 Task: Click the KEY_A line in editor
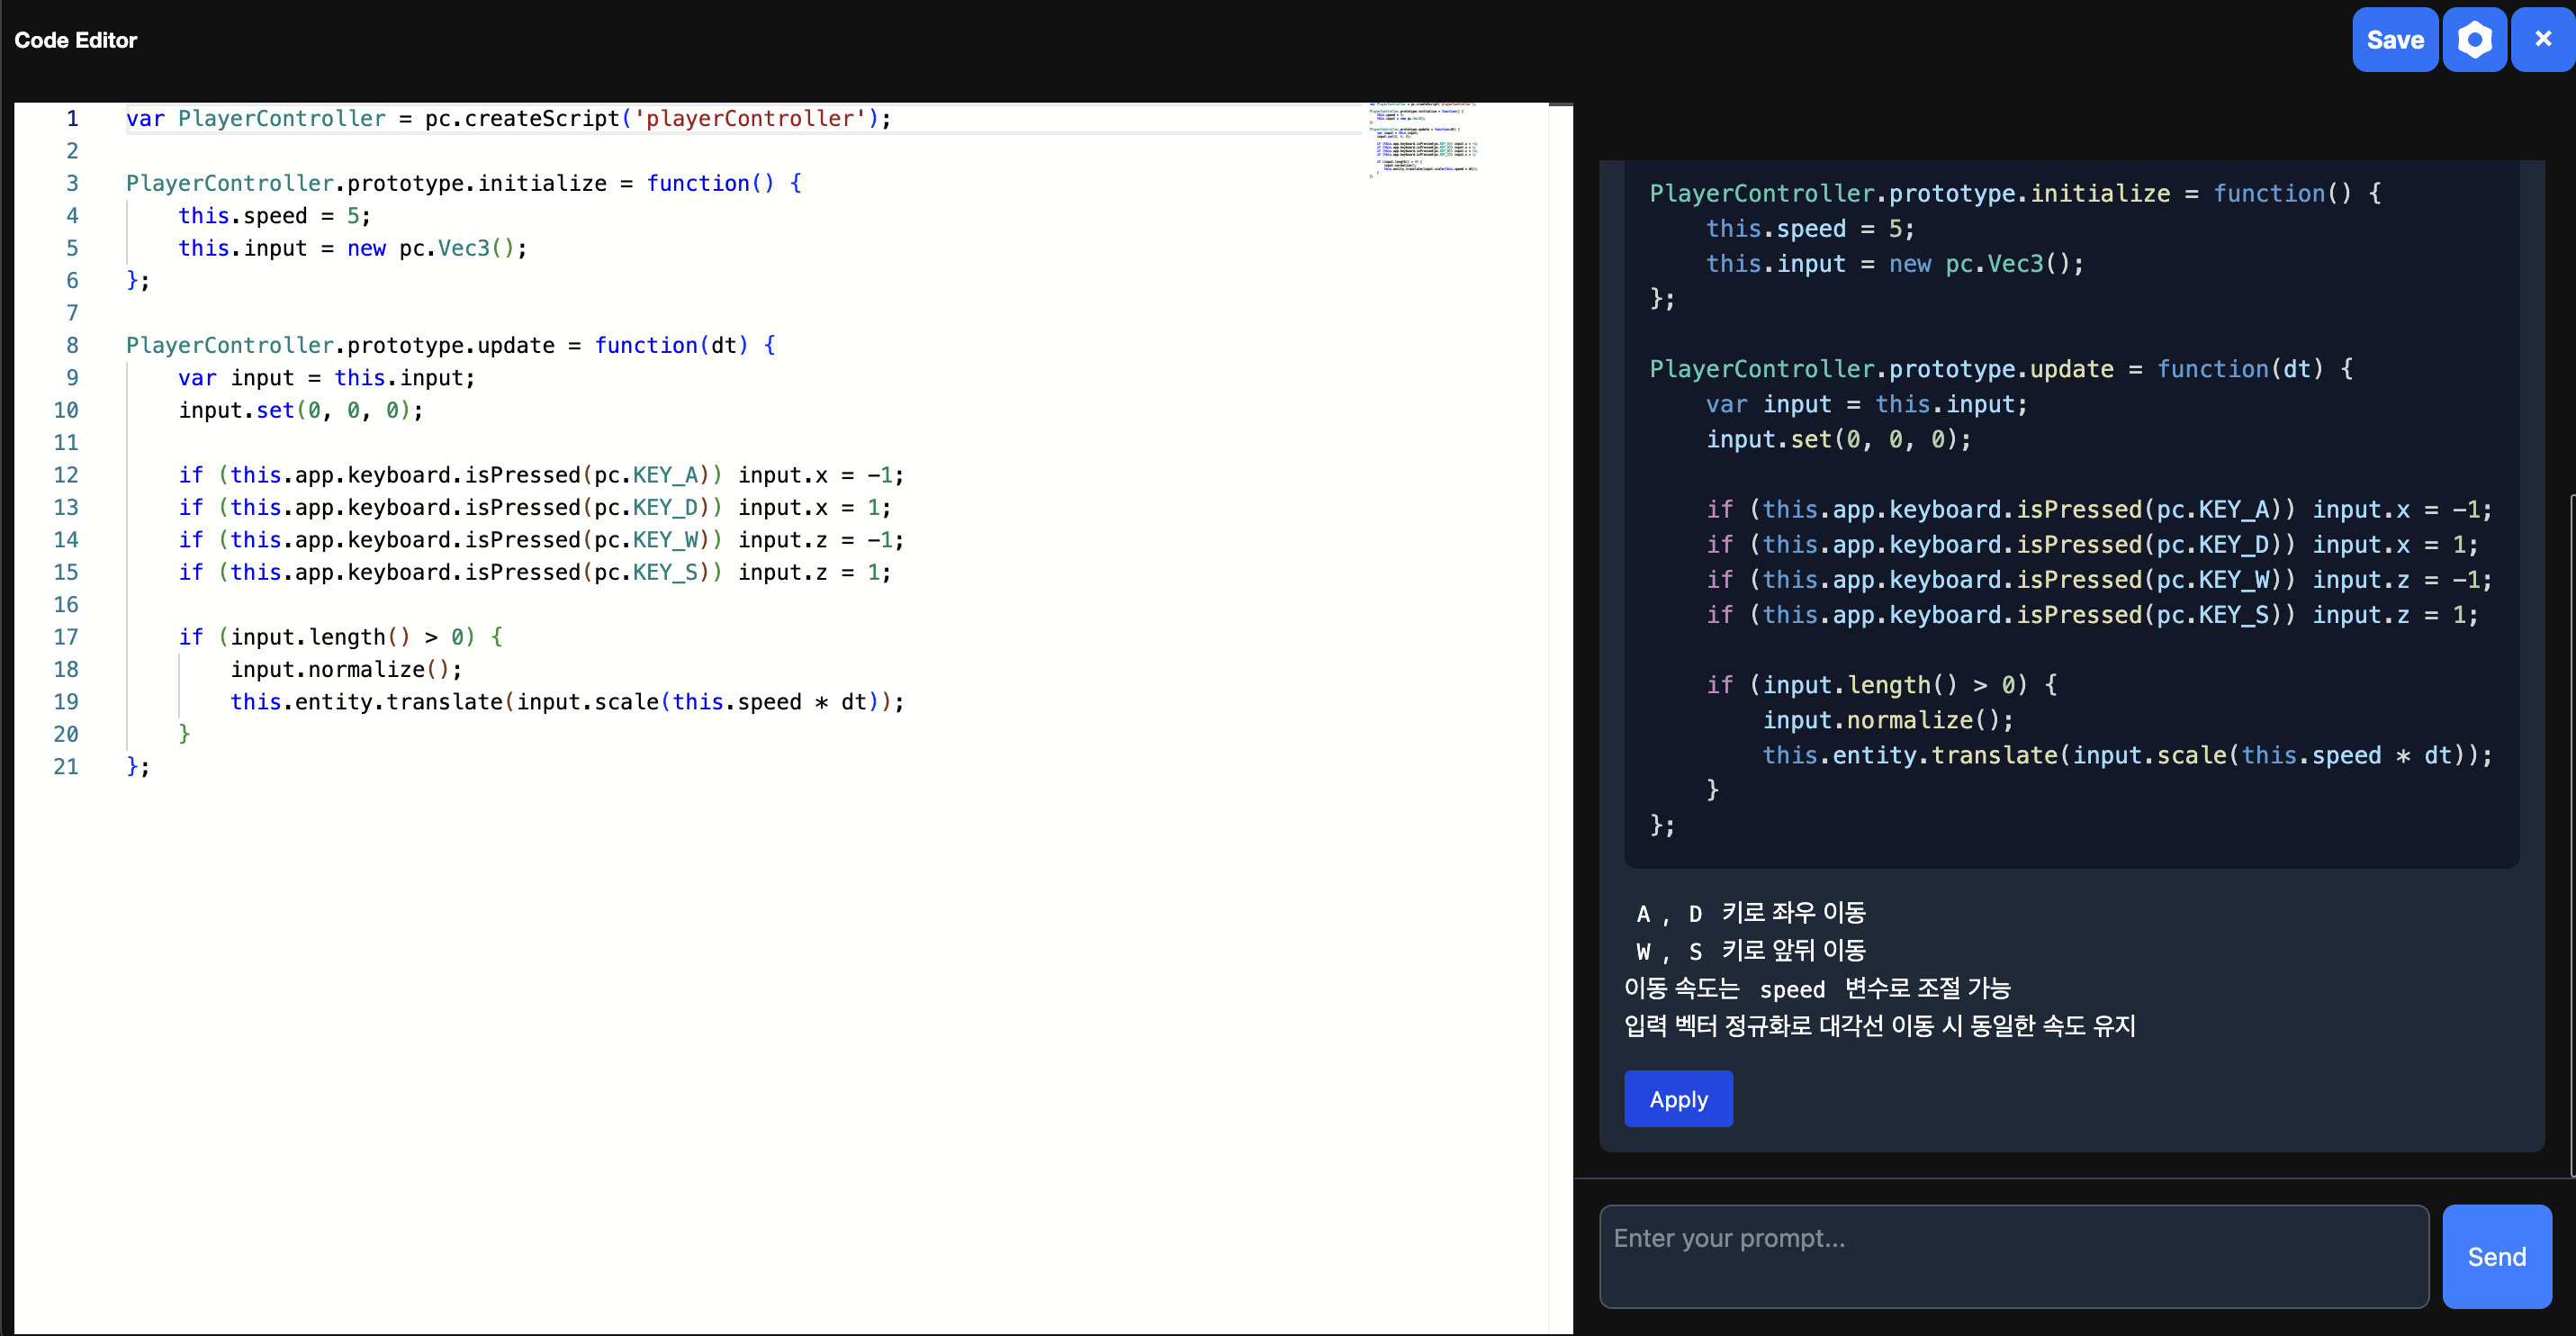(x=541, y=475)
